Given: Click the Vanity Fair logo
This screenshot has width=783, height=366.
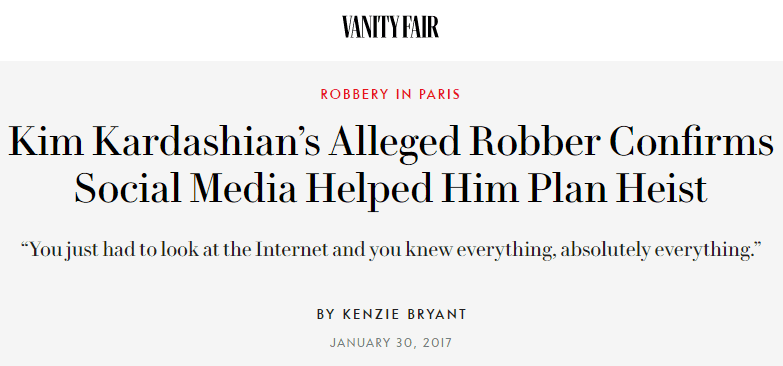Looking at the screenshot, I should pyautogui.click(x=391, y=26).
